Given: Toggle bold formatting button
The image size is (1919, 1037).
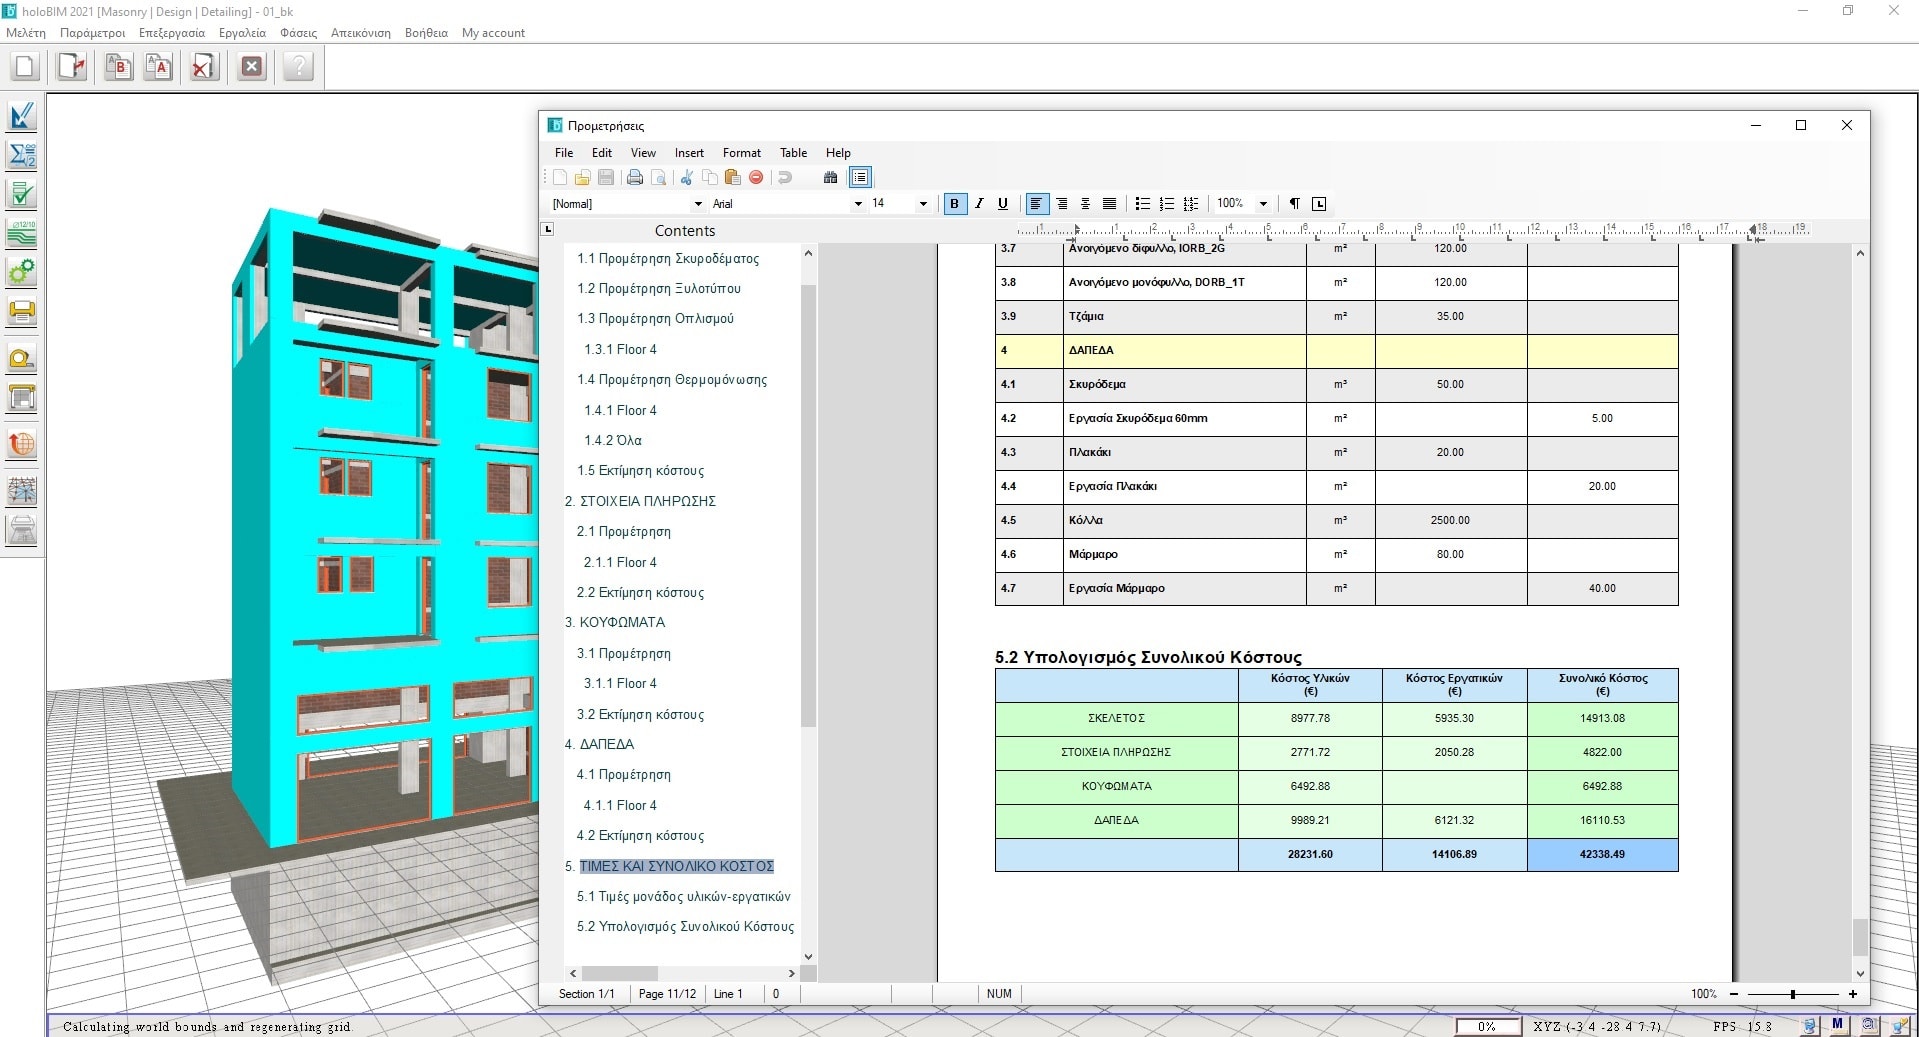Looking at the screenshot, I should point(954,203).
